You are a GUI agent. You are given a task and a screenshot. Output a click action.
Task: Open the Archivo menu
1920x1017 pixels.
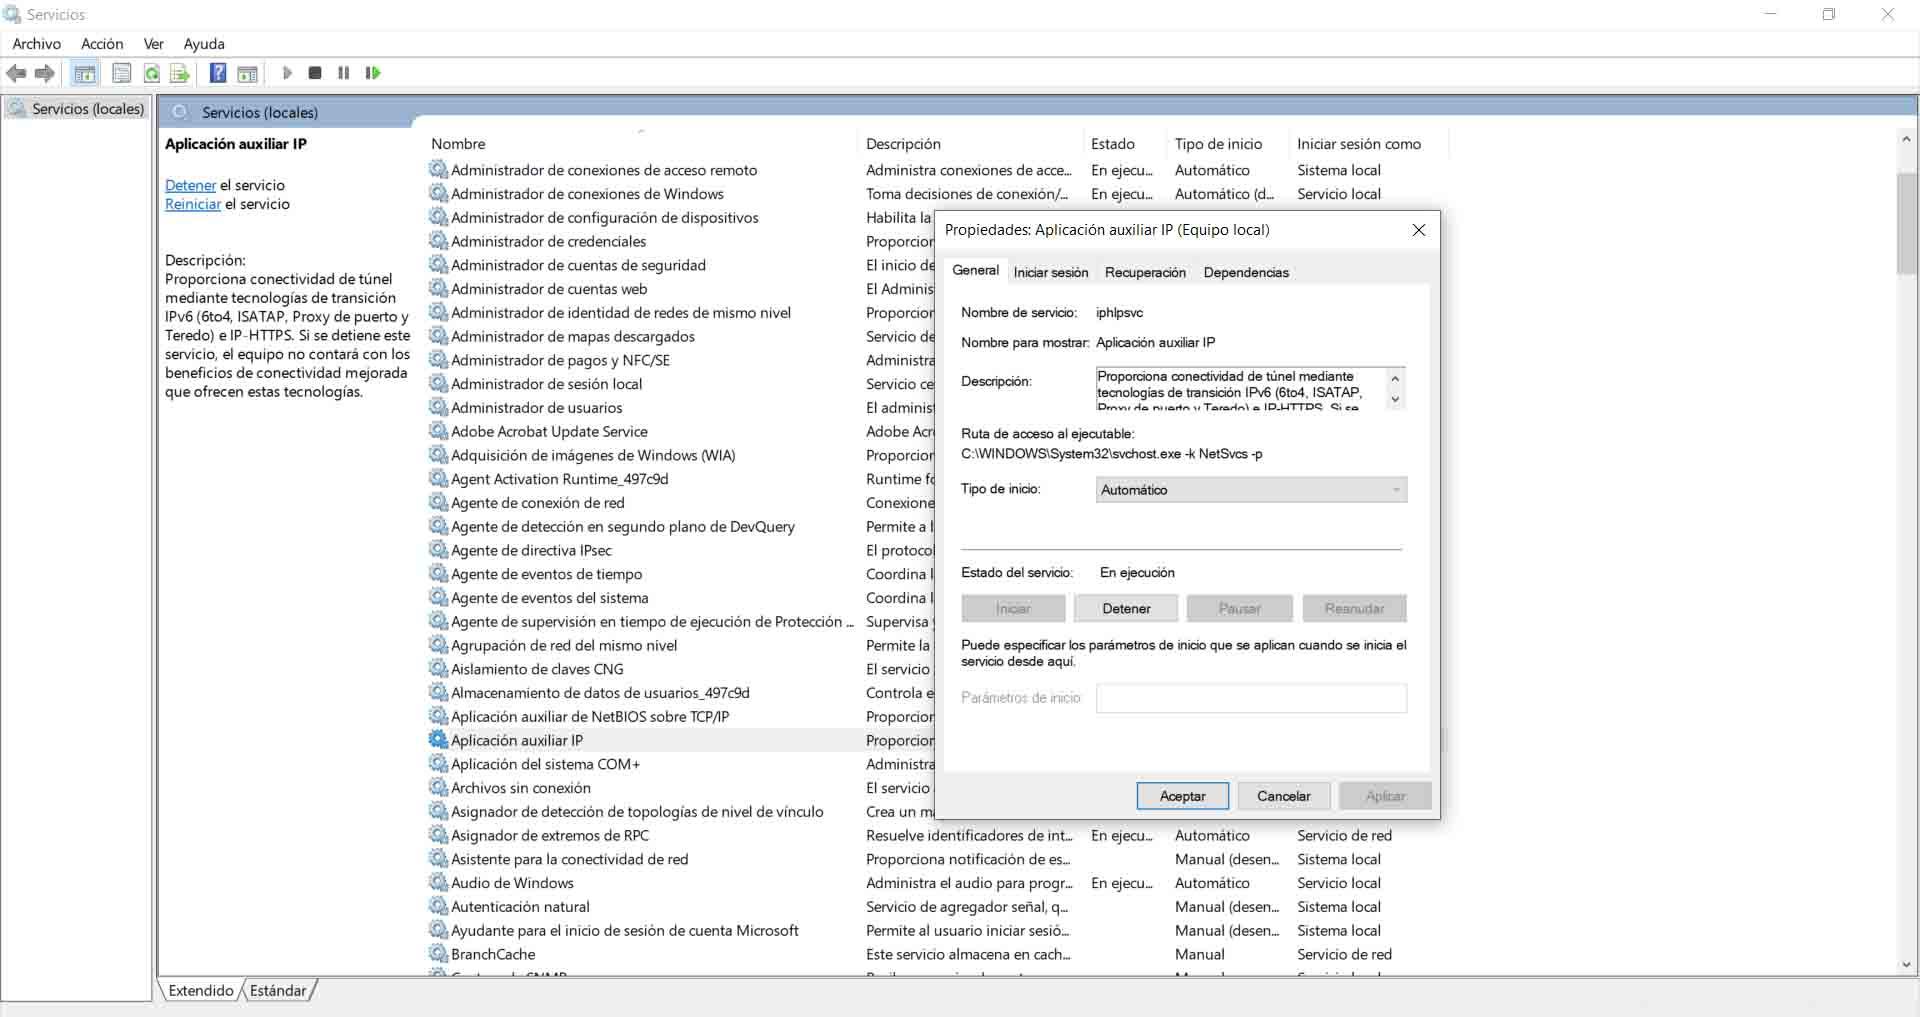point(37,44)
